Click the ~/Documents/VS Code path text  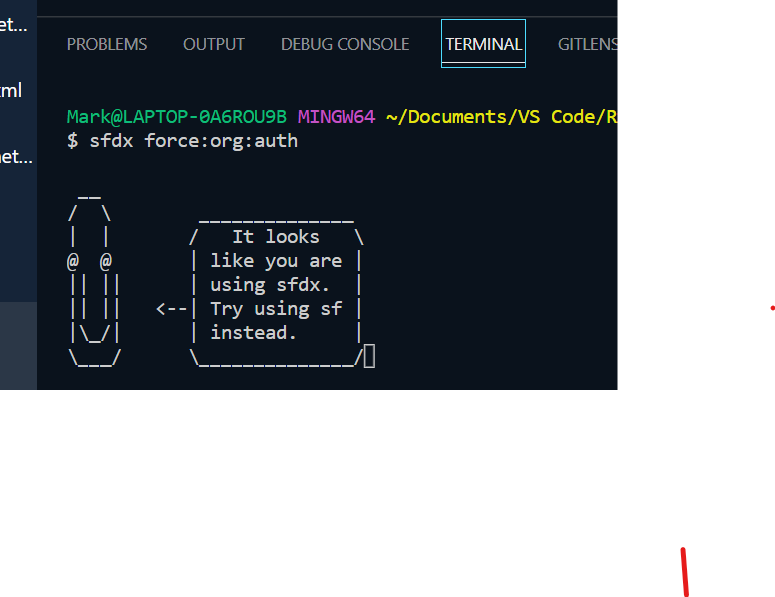tap(501, 117)
